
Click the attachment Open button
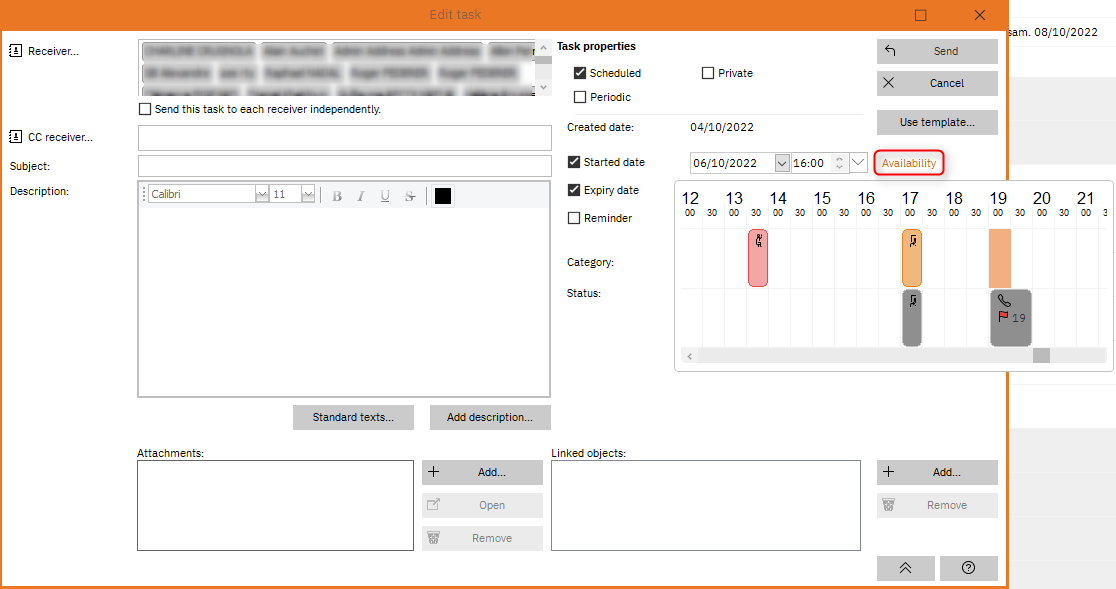[482, 505]
